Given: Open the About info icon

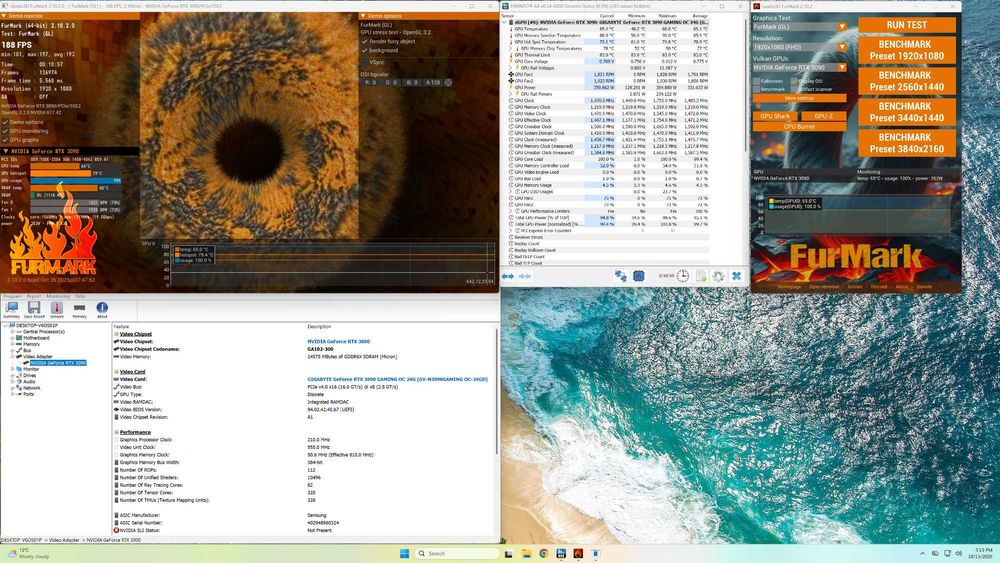Looking at the screenshot, I should point(101,309).
